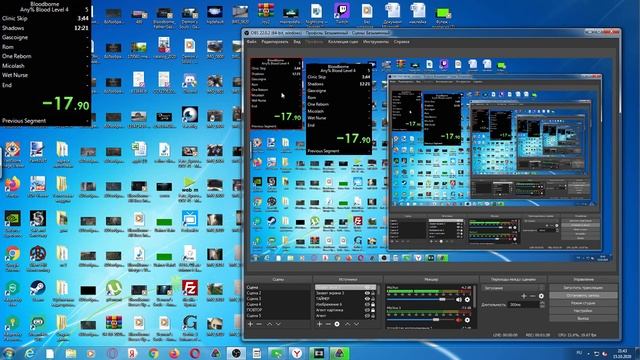Increase transition duration with the up arrow
This screenshot has height=360, width=640.
coord(542,303)
